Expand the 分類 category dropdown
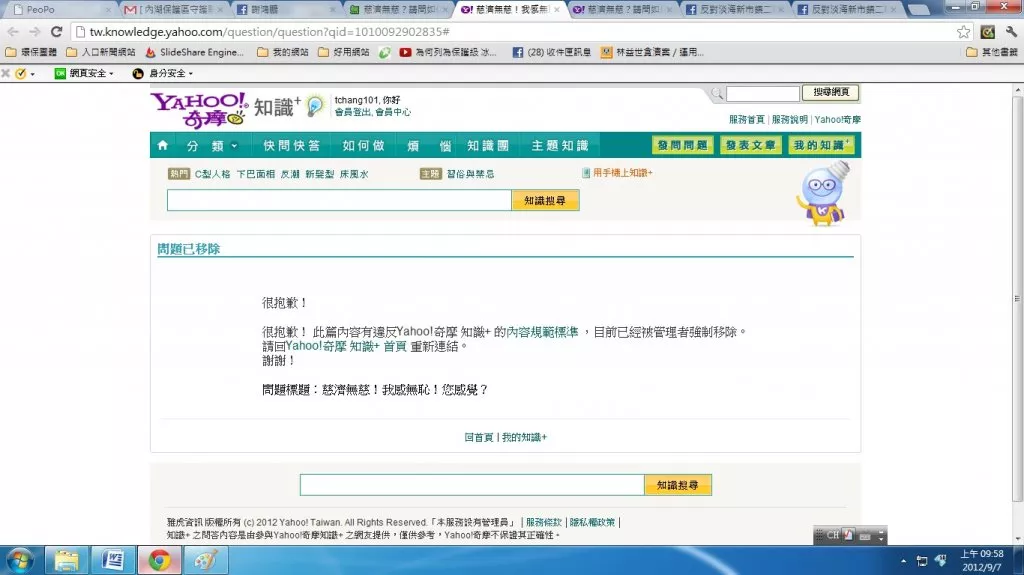This screenshot has height=575, width=1024. coord(211,146)
